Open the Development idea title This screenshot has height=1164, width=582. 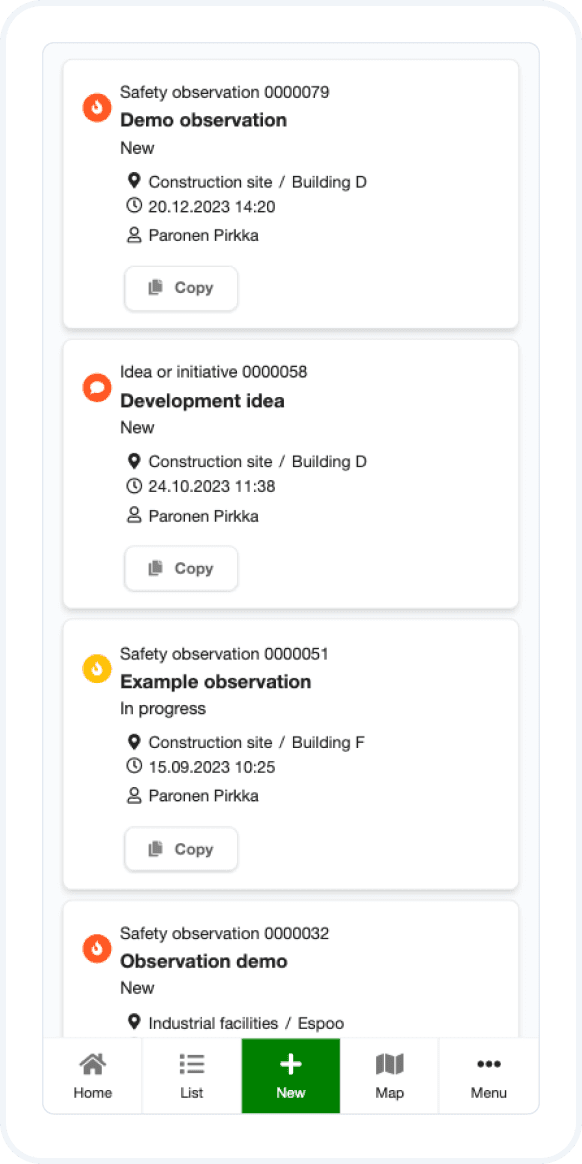coord(202,401)
